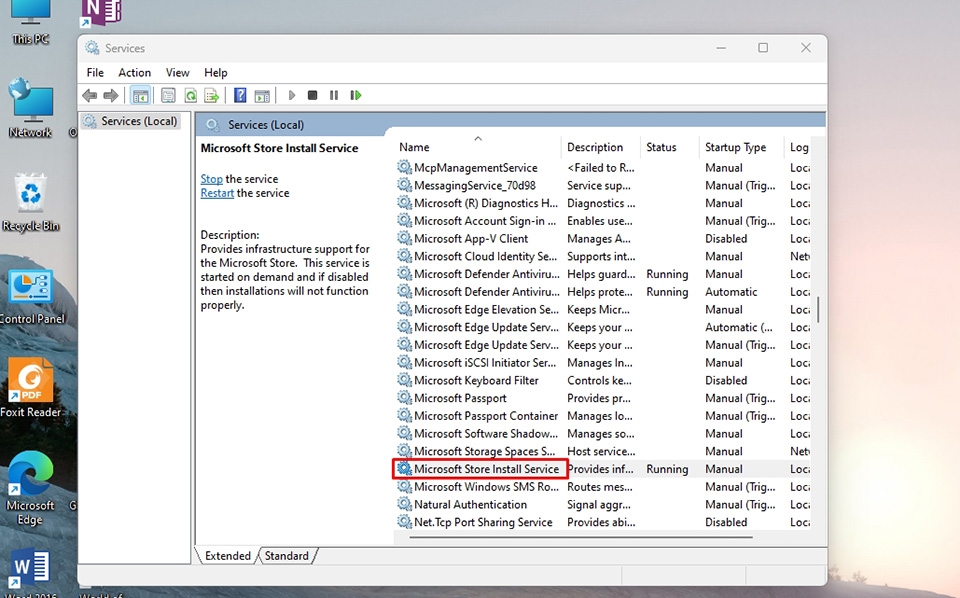This screenshot has height=598, width=960.
Task: Click the "<Failed to R..." description of McpManagementService
Action: tap(601, 167)
